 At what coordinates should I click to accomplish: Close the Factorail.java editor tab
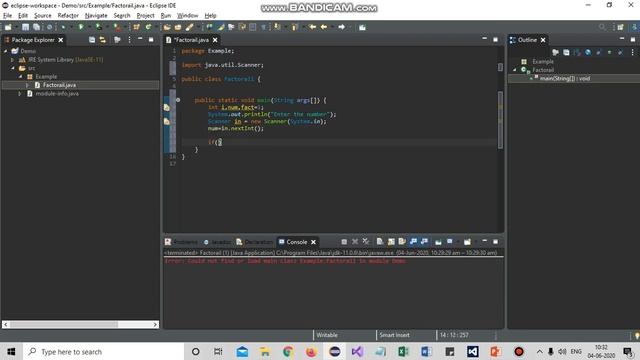[215, 40]
